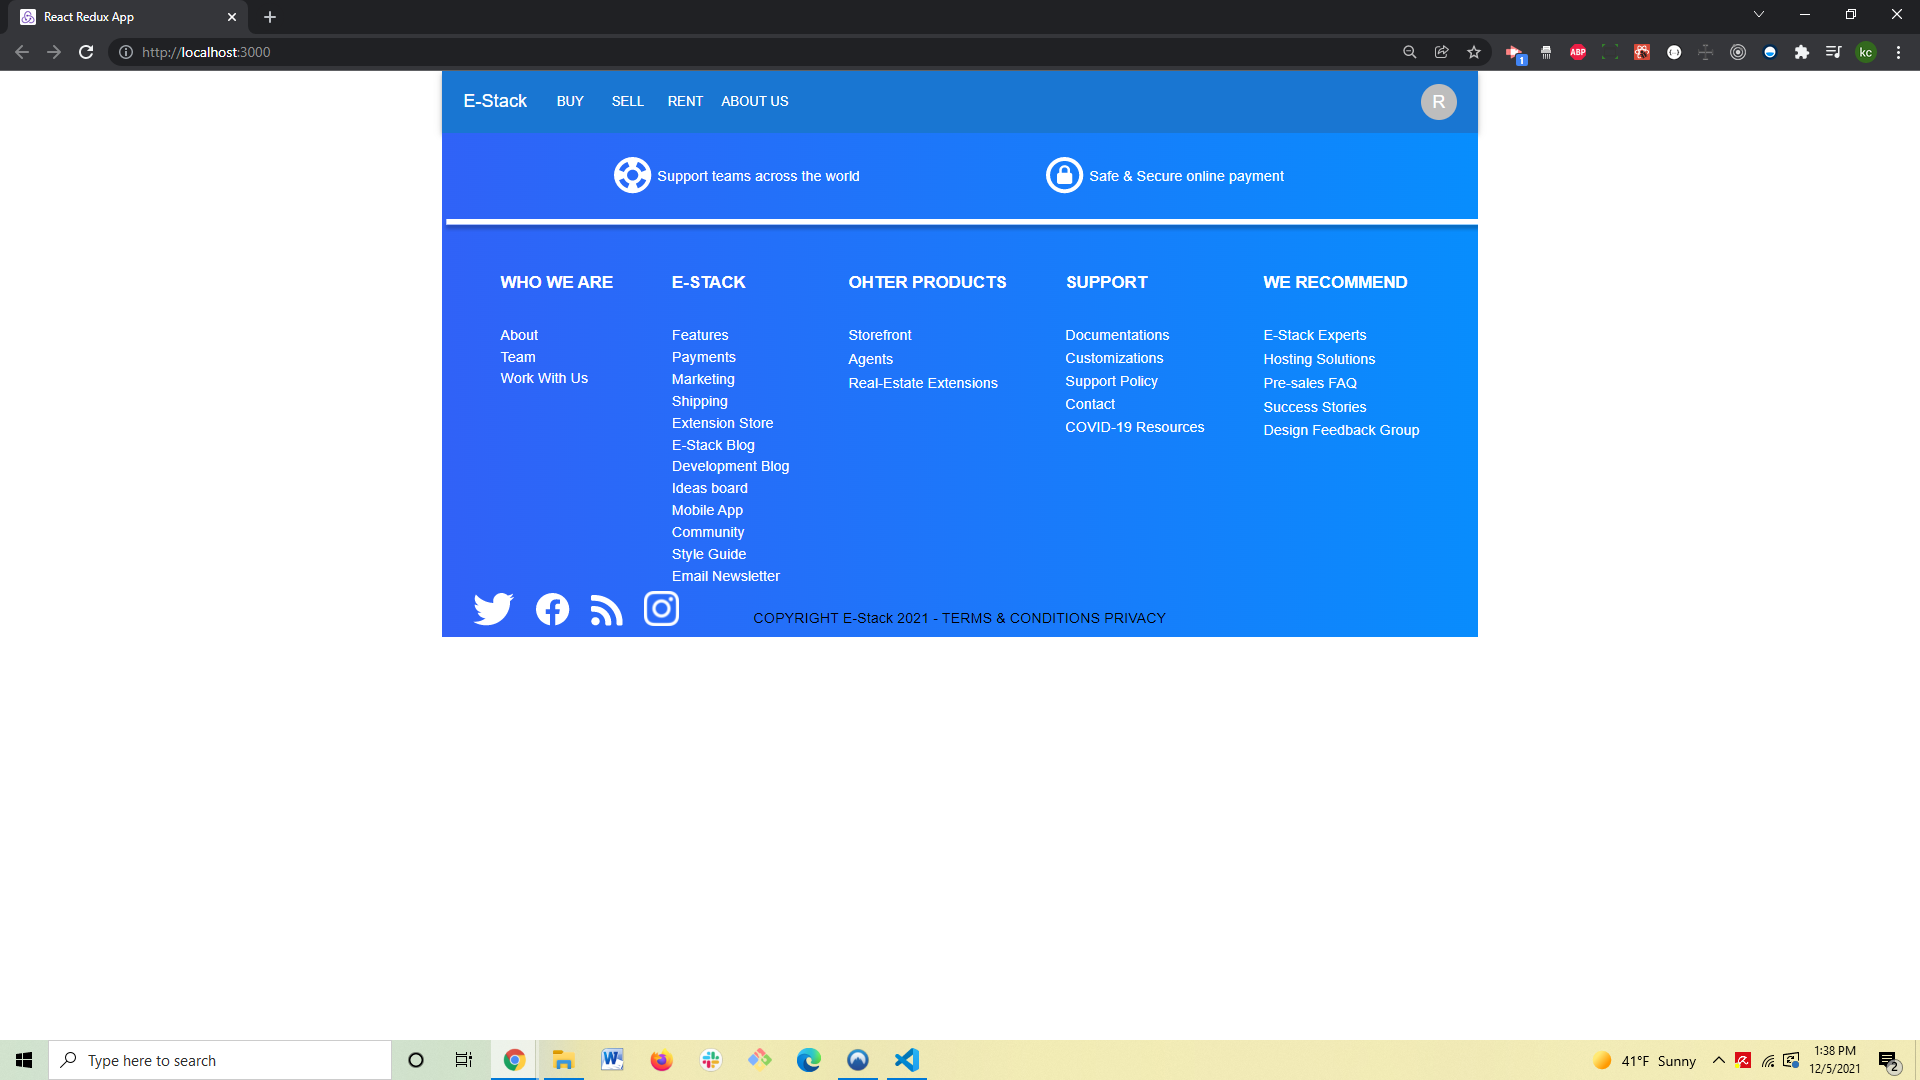Expand the SUPPORT footer section
Viewport: 1920px width, 1080px height.
[1106, 282]
